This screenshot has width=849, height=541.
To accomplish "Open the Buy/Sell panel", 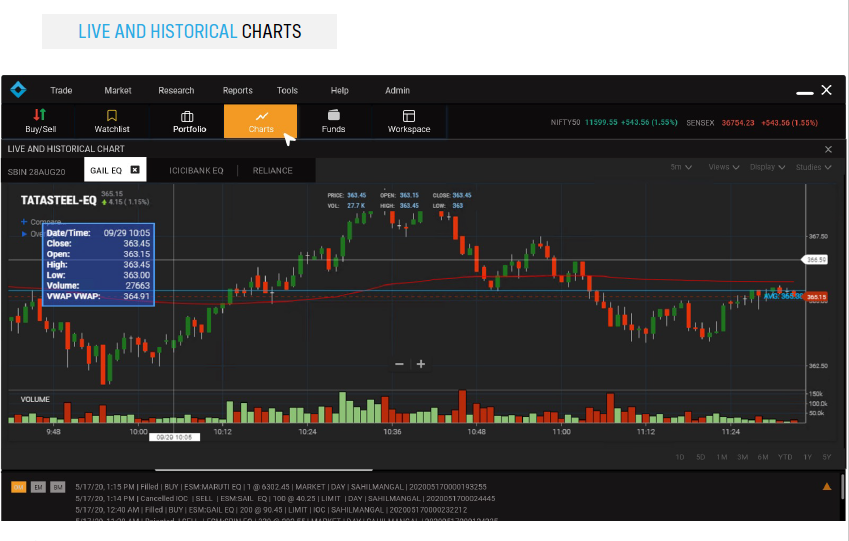I will click(x=40, y=120).
